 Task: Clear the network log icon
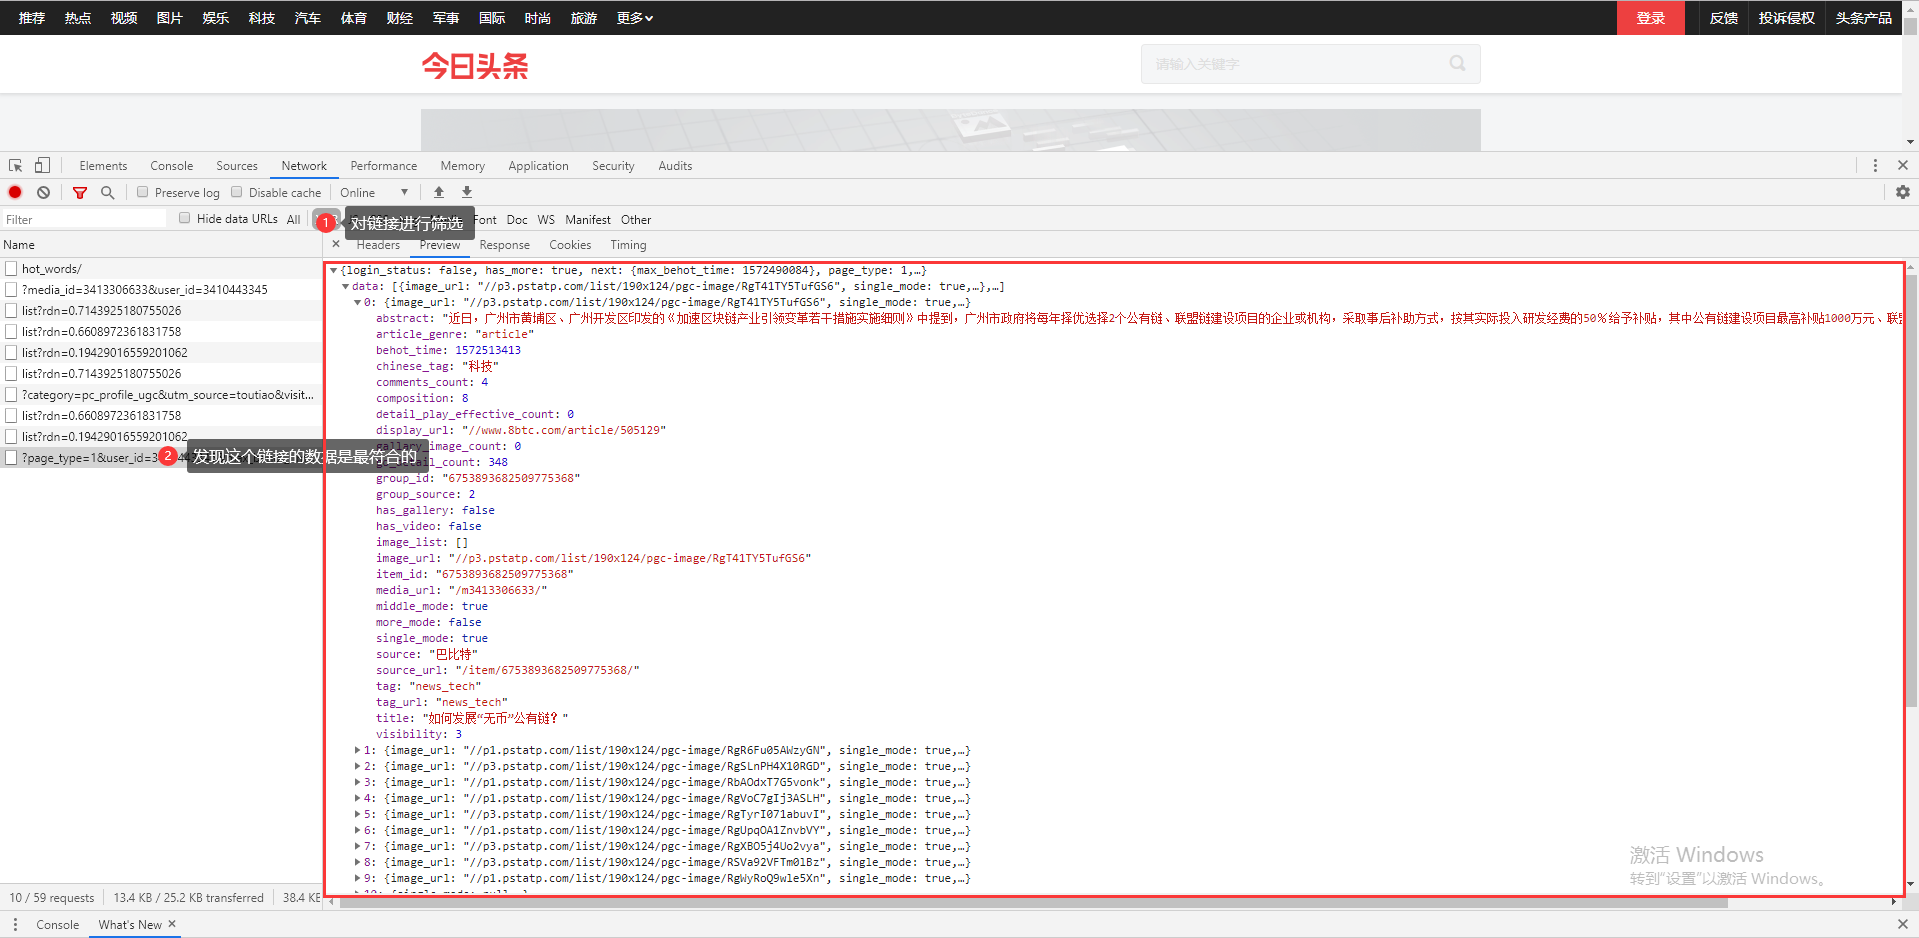click(x=43, y=192)
